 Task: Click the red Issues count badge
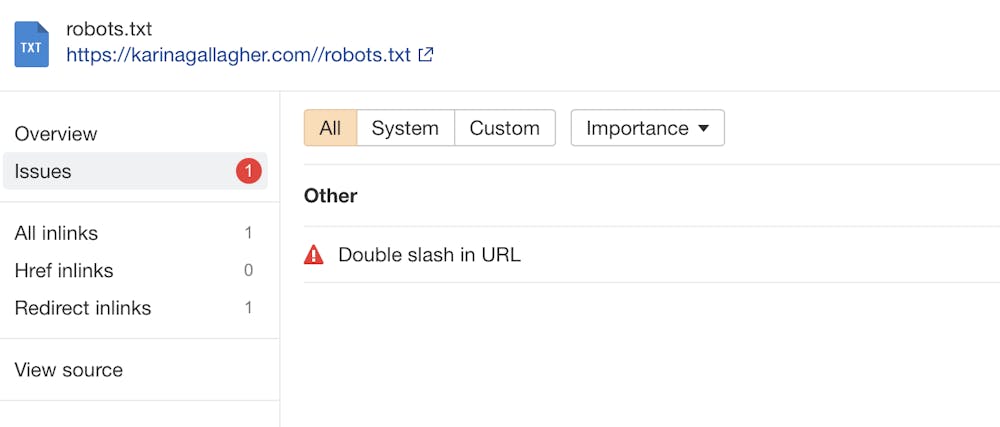(x=248, y=171)
